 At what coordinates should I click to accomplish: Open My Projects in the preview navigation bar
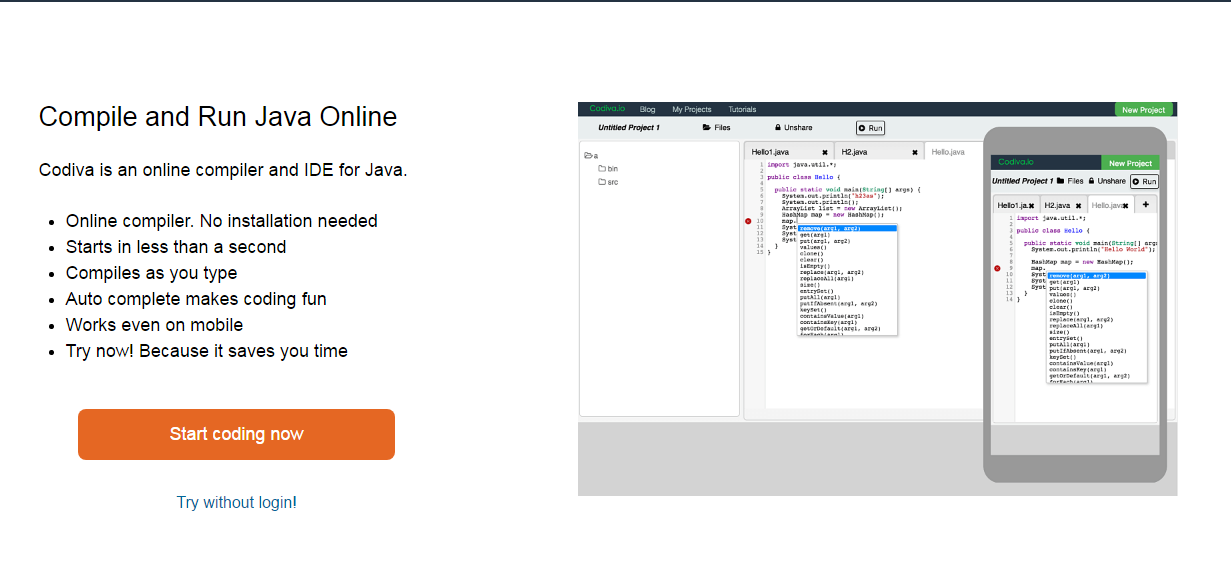[691, 110]
